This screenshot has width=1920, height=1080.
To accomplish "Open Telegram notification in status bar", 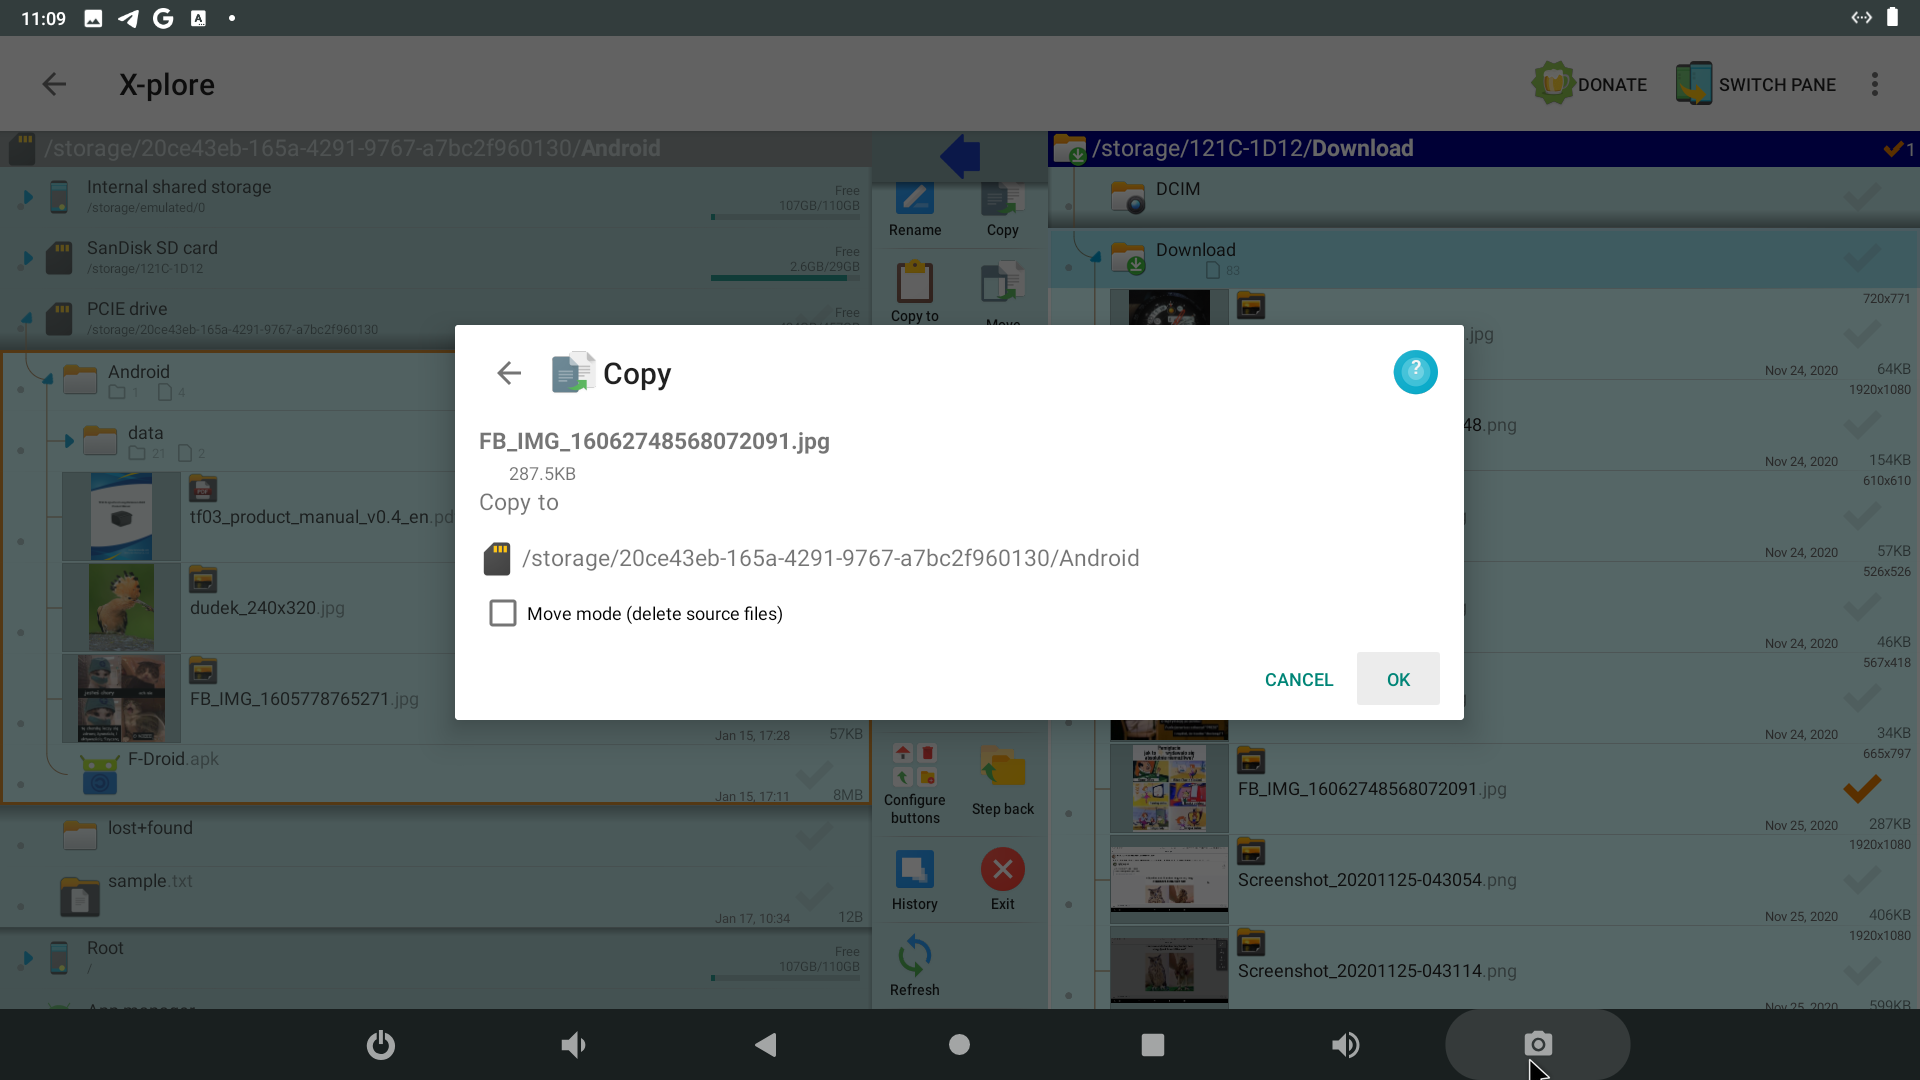I will click(x=128, y=18).
